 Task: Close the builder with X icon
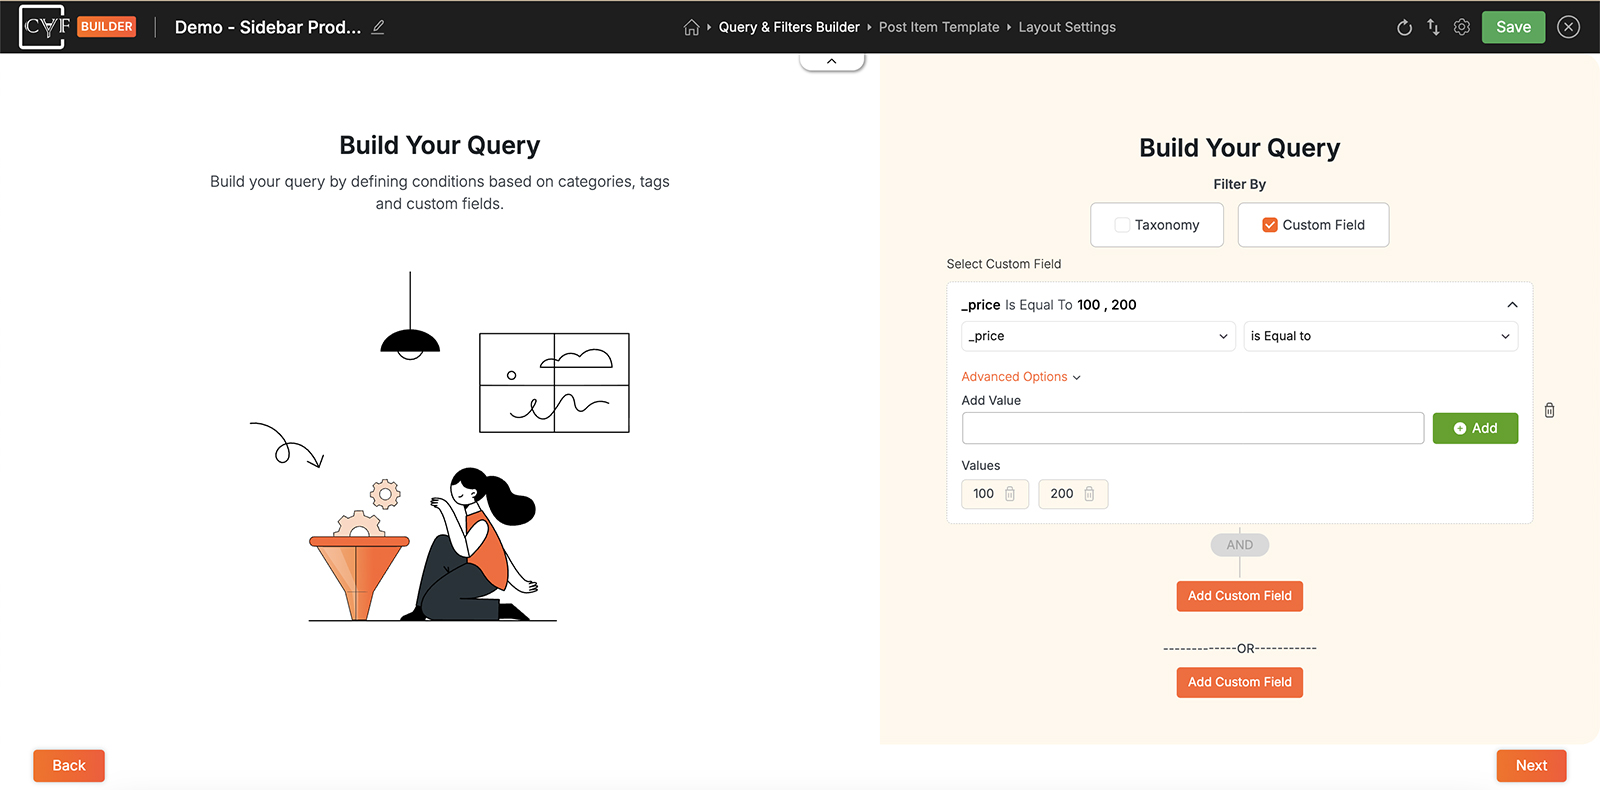(x=1568, y=27)
